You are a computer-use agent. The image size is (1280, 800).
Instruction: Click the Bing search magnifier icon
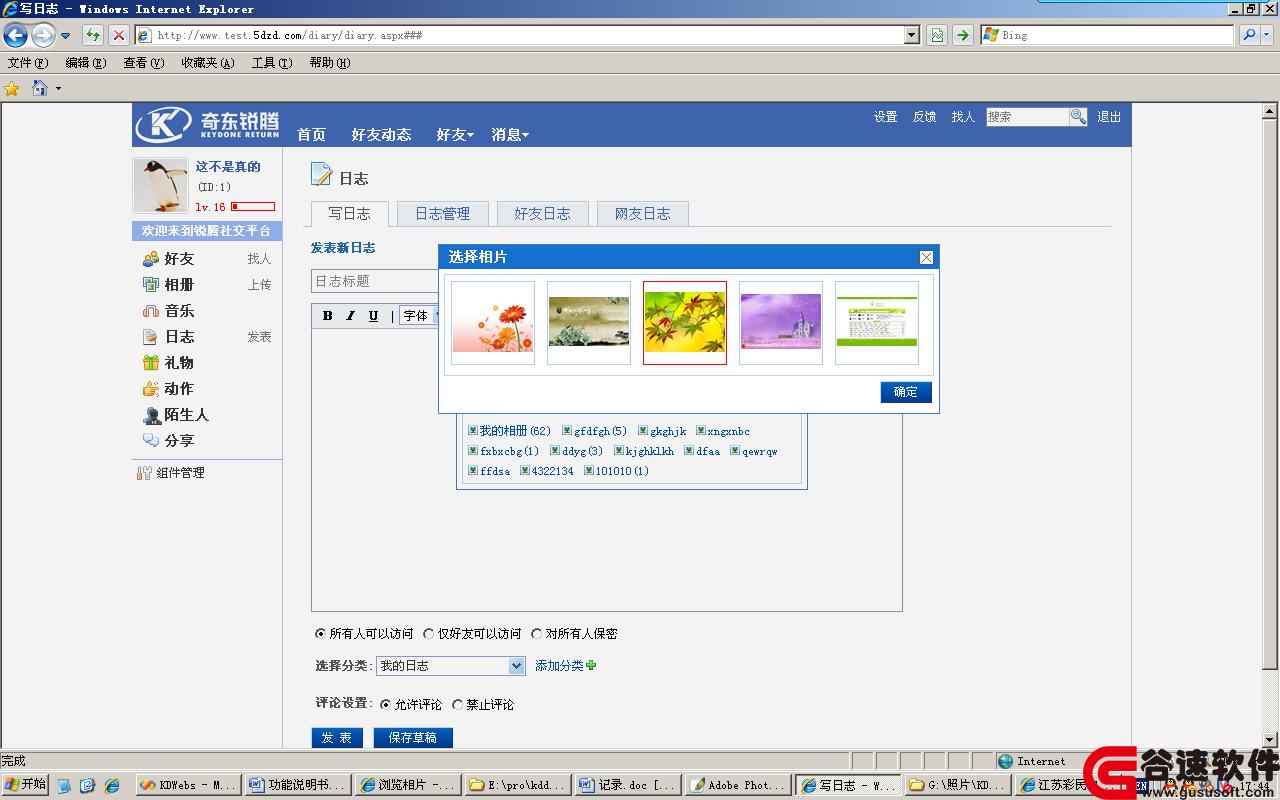(x=1248, y=35)
